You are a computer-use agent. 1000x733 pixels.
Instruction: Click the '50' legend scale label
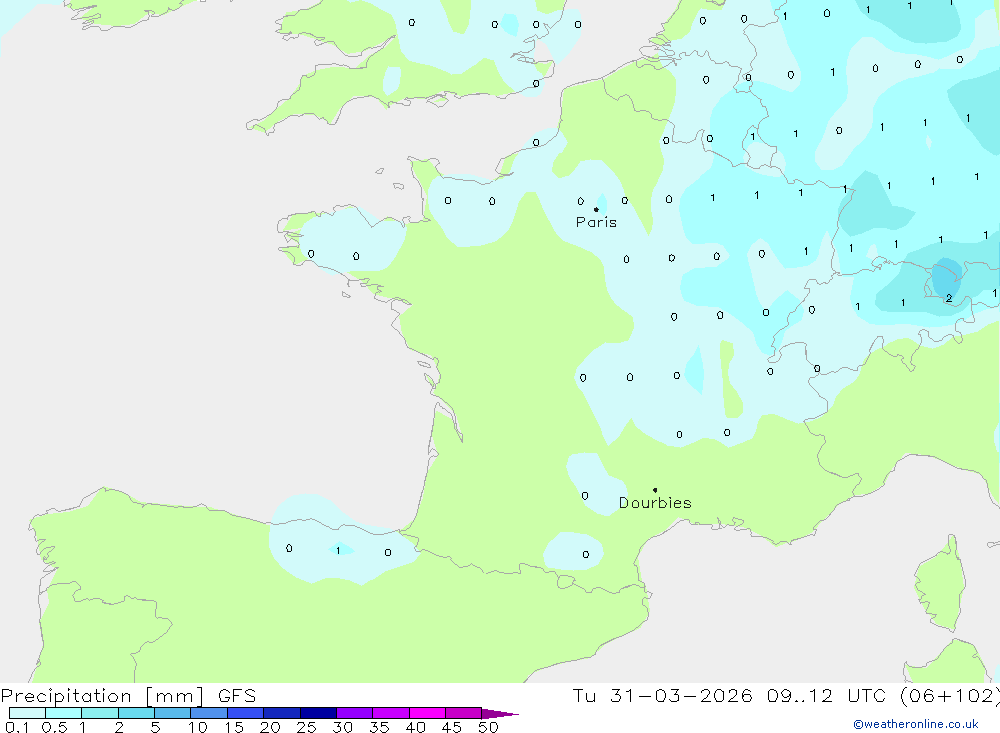pos(488,727)
